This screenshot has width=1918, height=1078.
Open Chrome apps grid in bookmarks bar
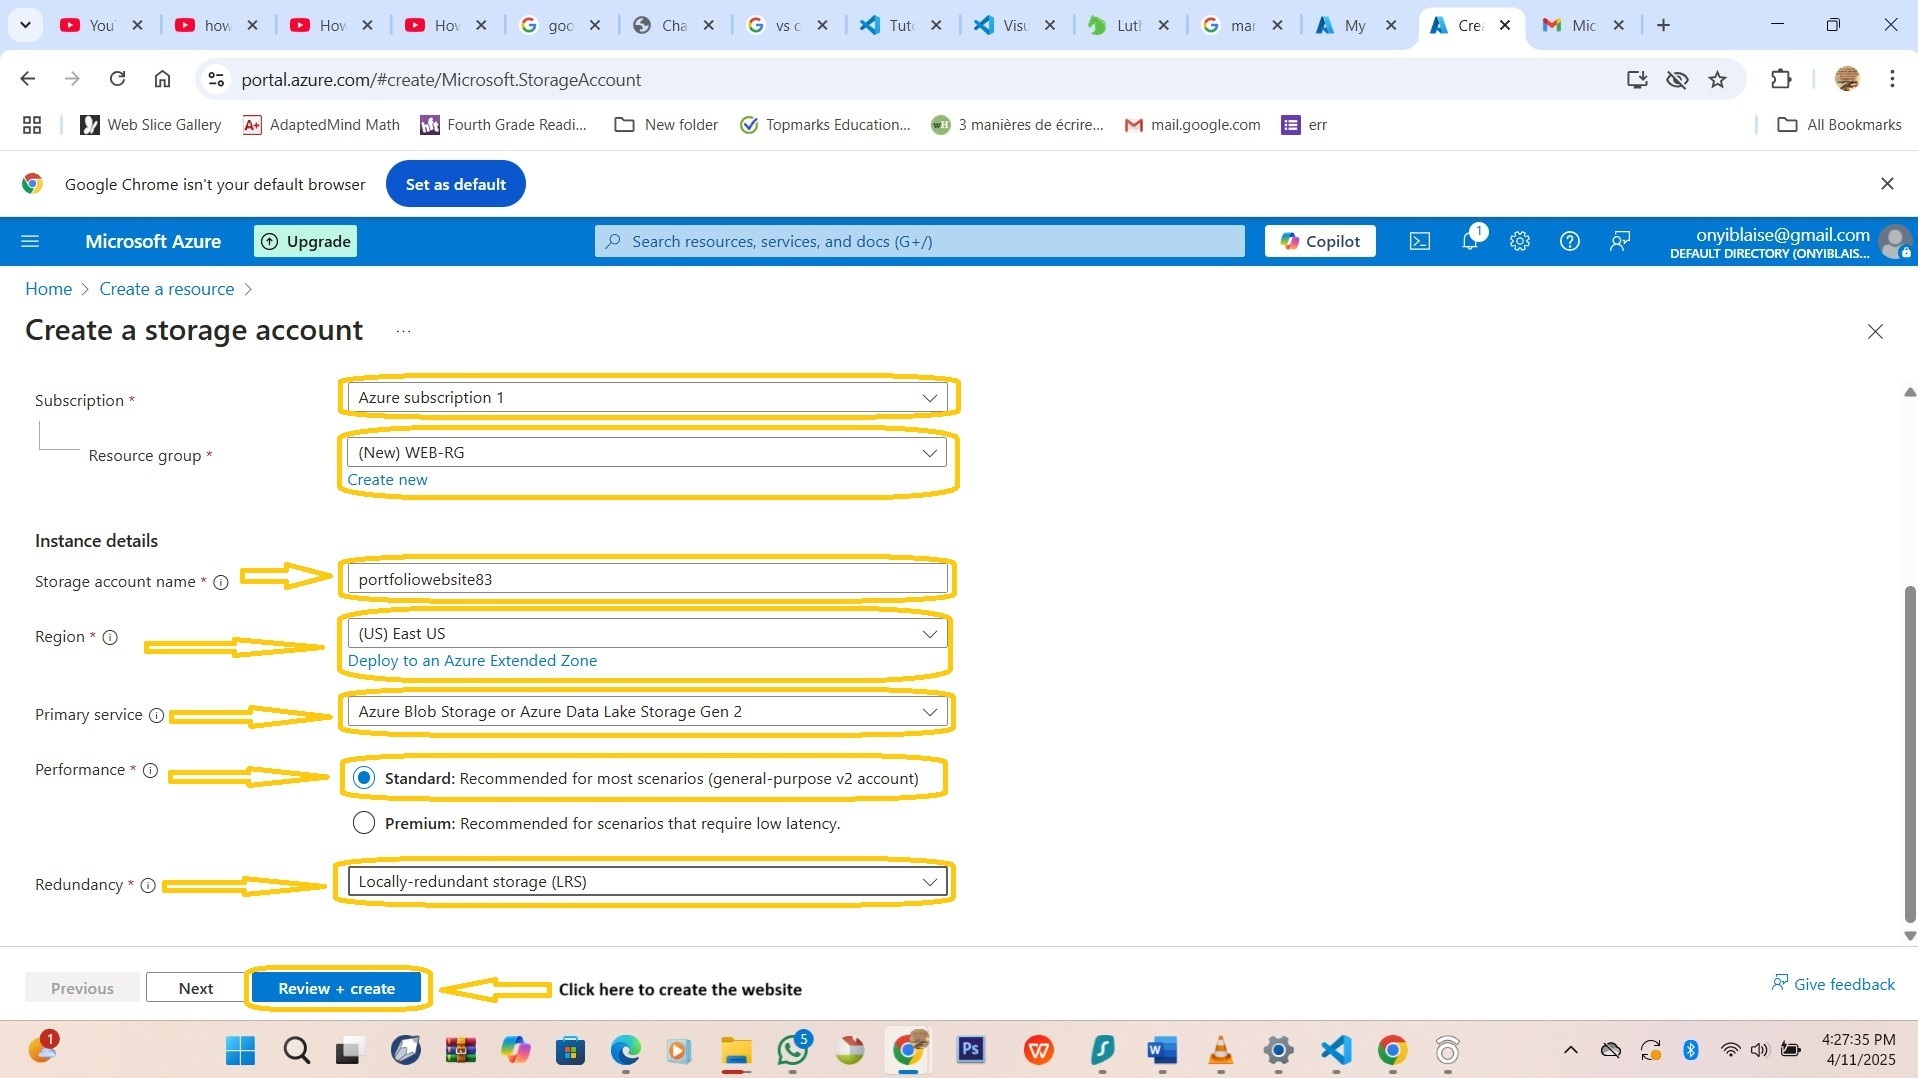(x=32, y=125)
